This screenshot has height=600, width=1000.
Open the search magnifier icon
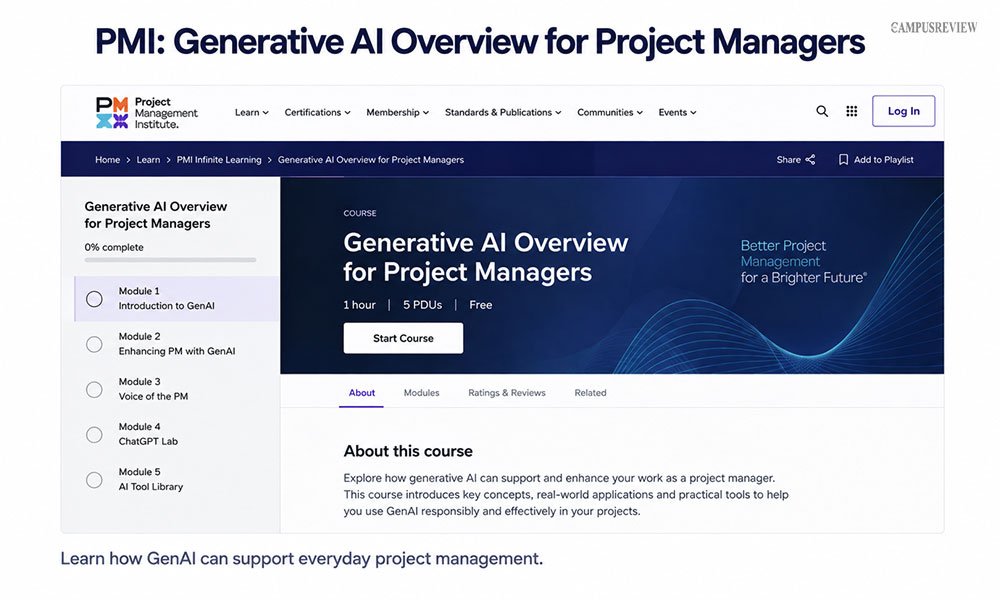822,112
